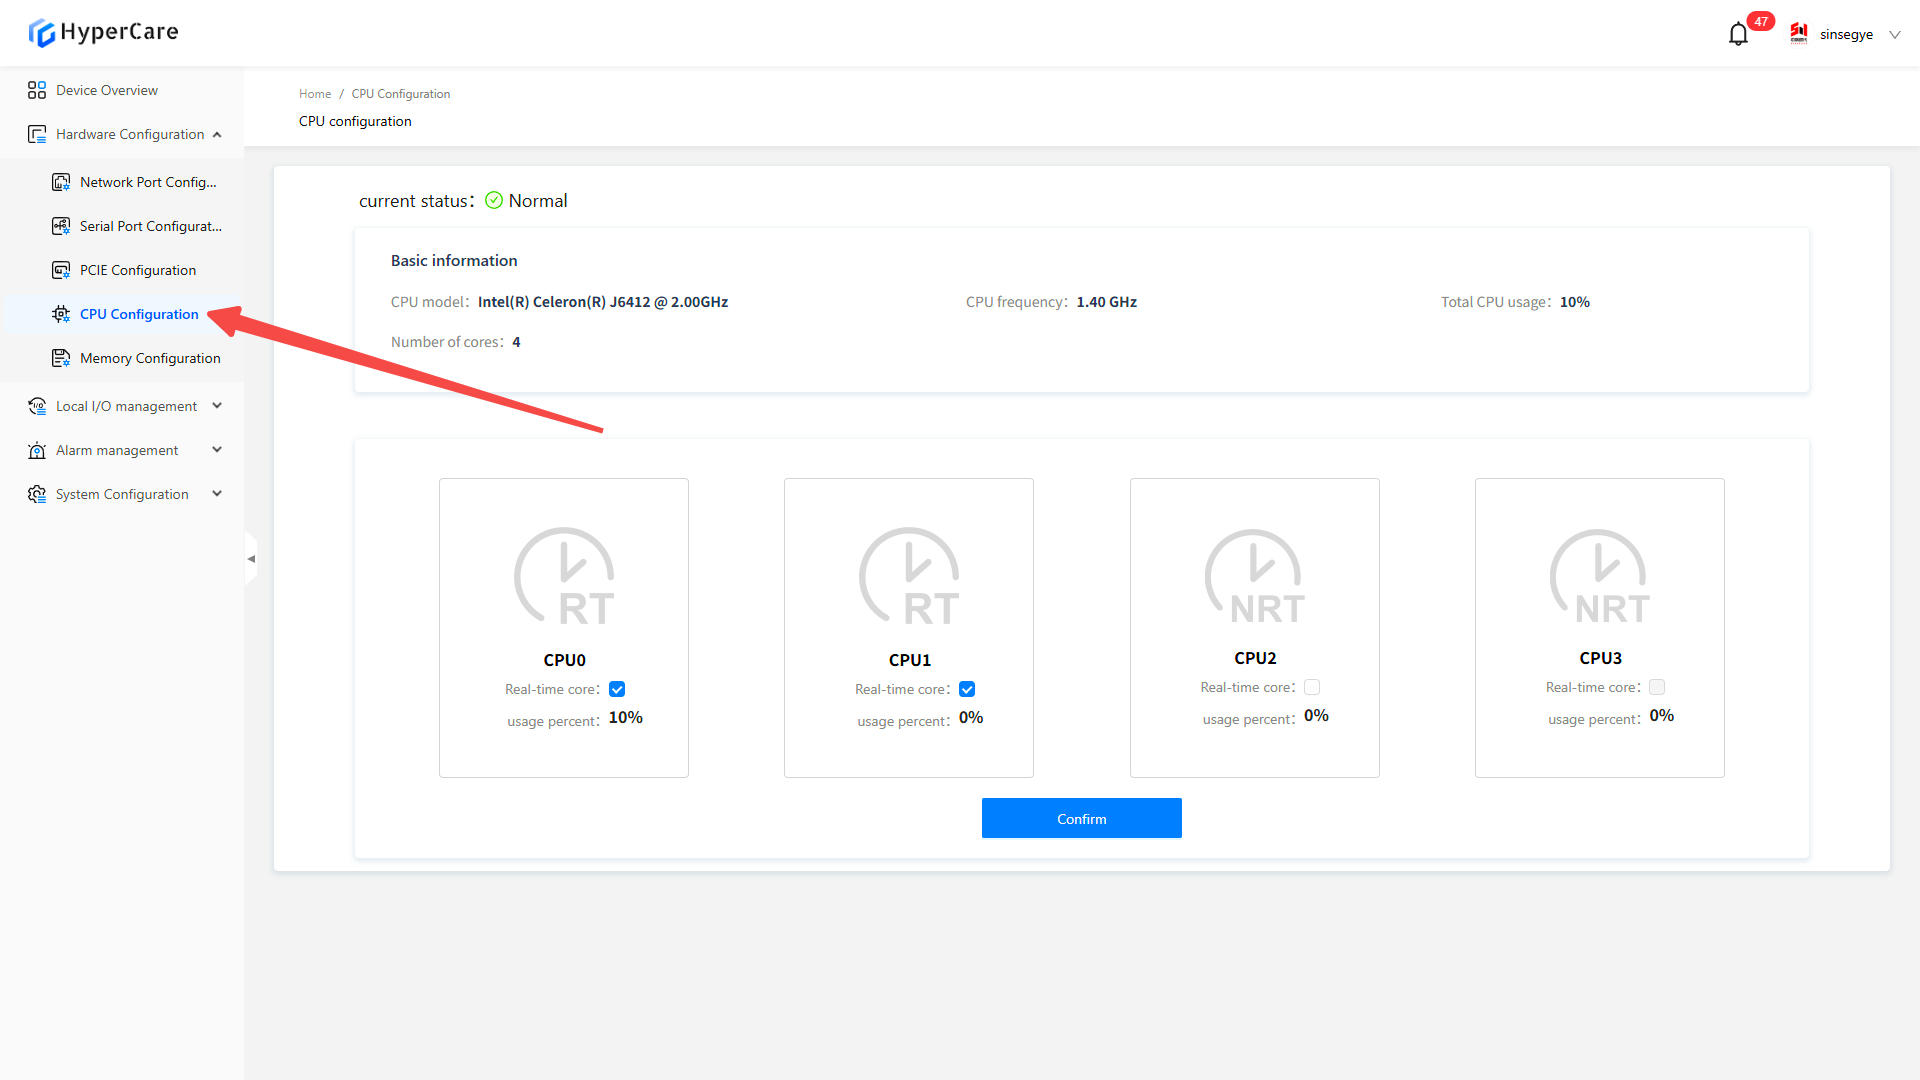Uncheck CPU0 Real-time core checkbox
The width and height of the screenshot is (1920, 1080).
click(x=617, y=689)
